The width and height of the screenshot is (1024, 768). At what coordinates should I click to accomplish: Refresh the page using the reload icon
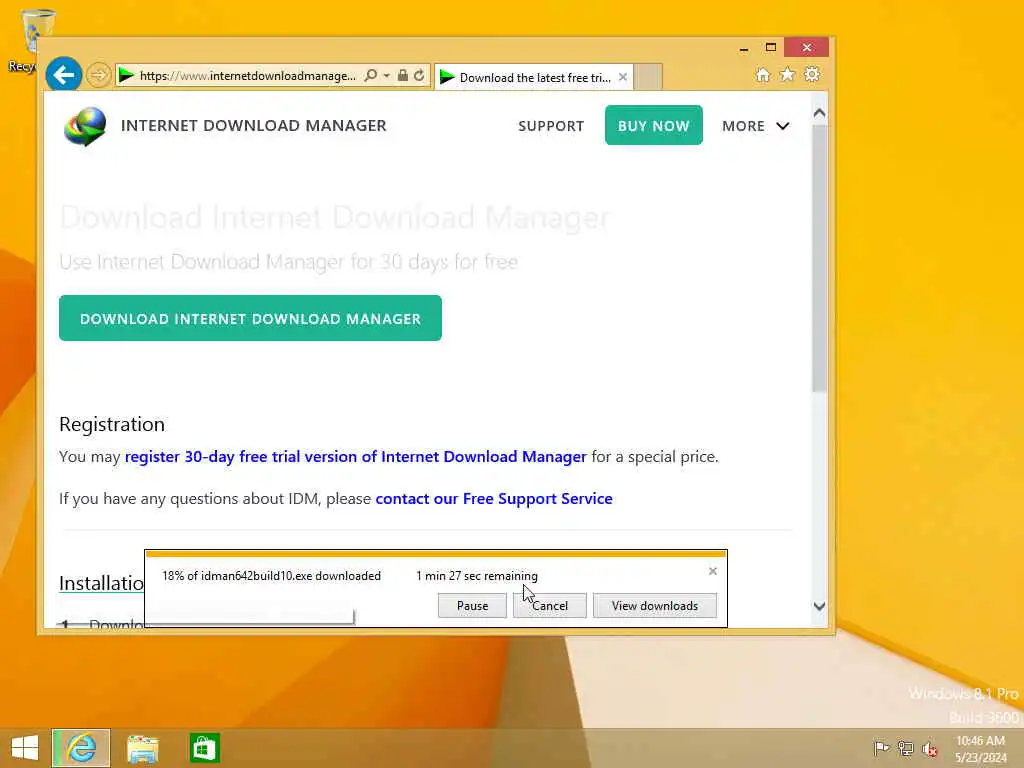(419, 75)
